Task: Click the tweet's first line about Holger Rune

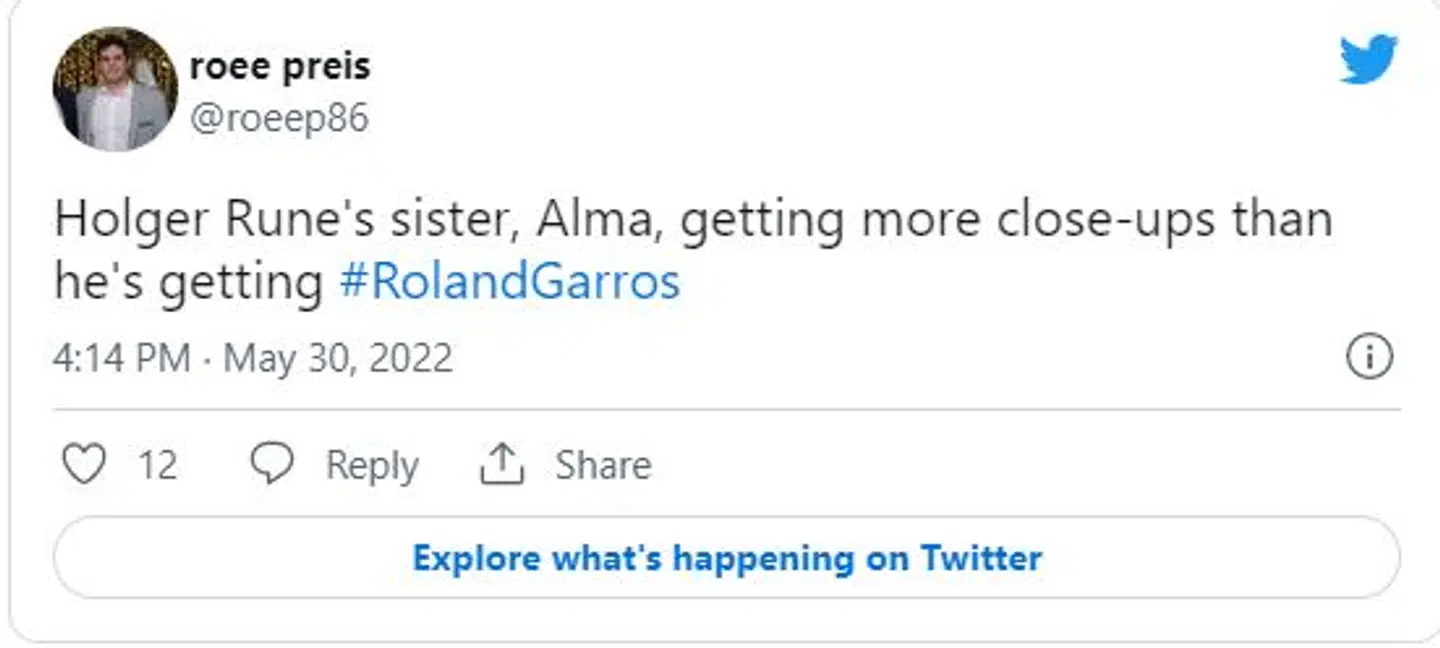Action: click(x=692, y=220)
